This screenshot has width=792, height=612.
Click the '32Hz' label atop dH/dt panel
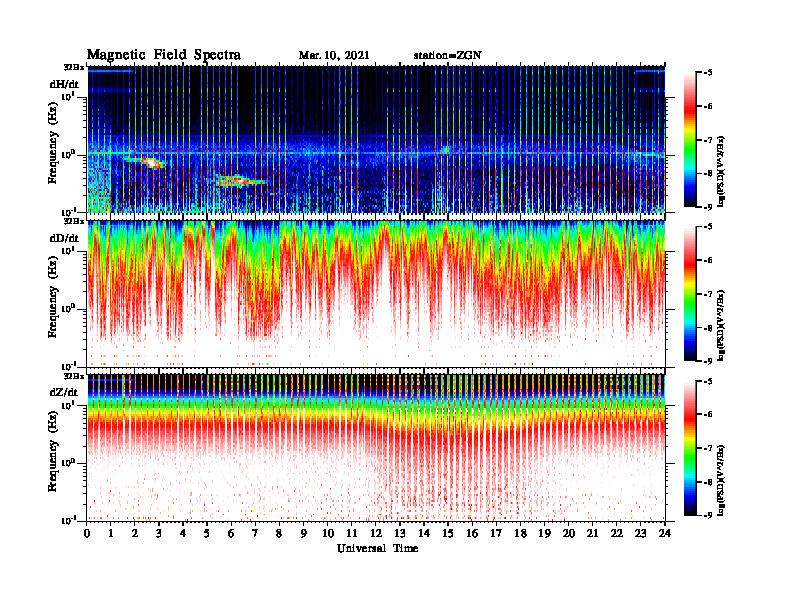click(74, 67)
